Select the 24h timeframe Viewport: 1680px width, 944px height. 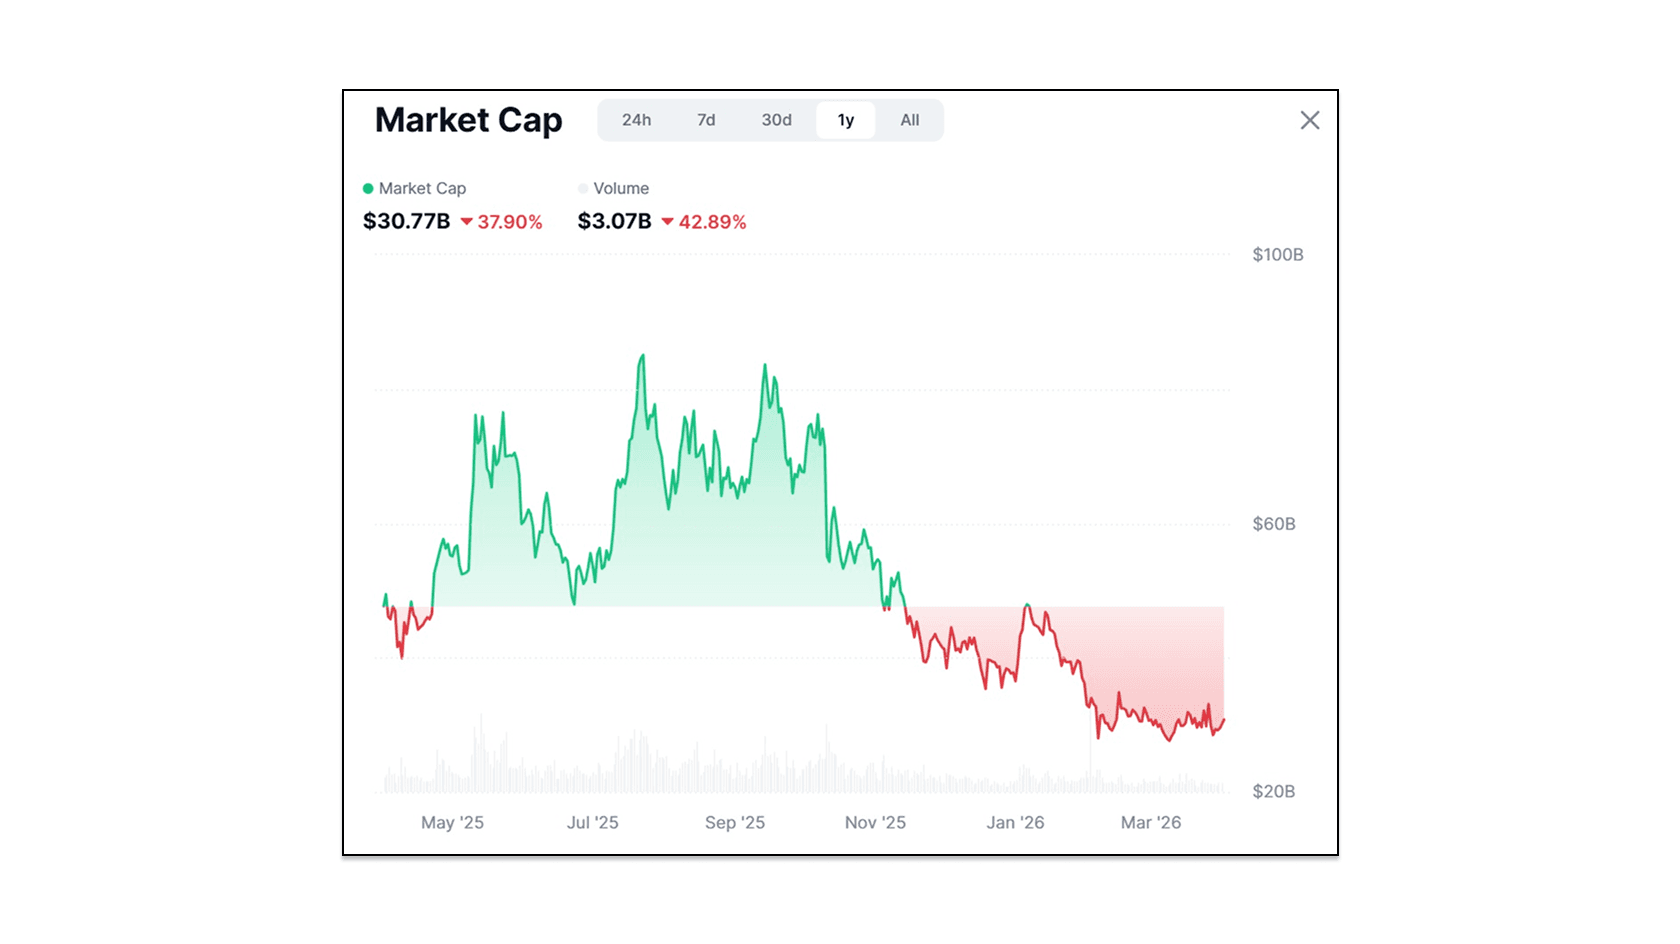[637, 120]
